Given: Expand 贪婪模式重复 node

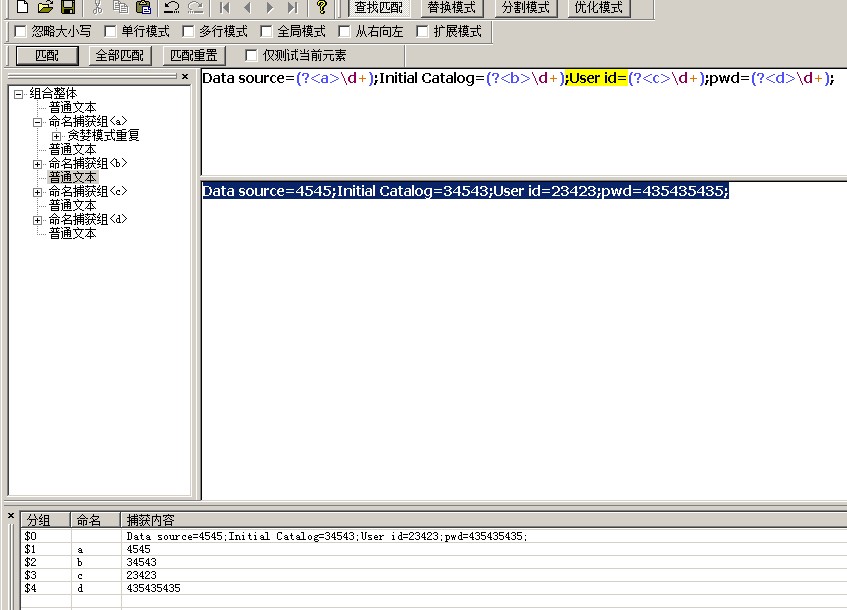Looking at the screenshot, I should [56, 136].
